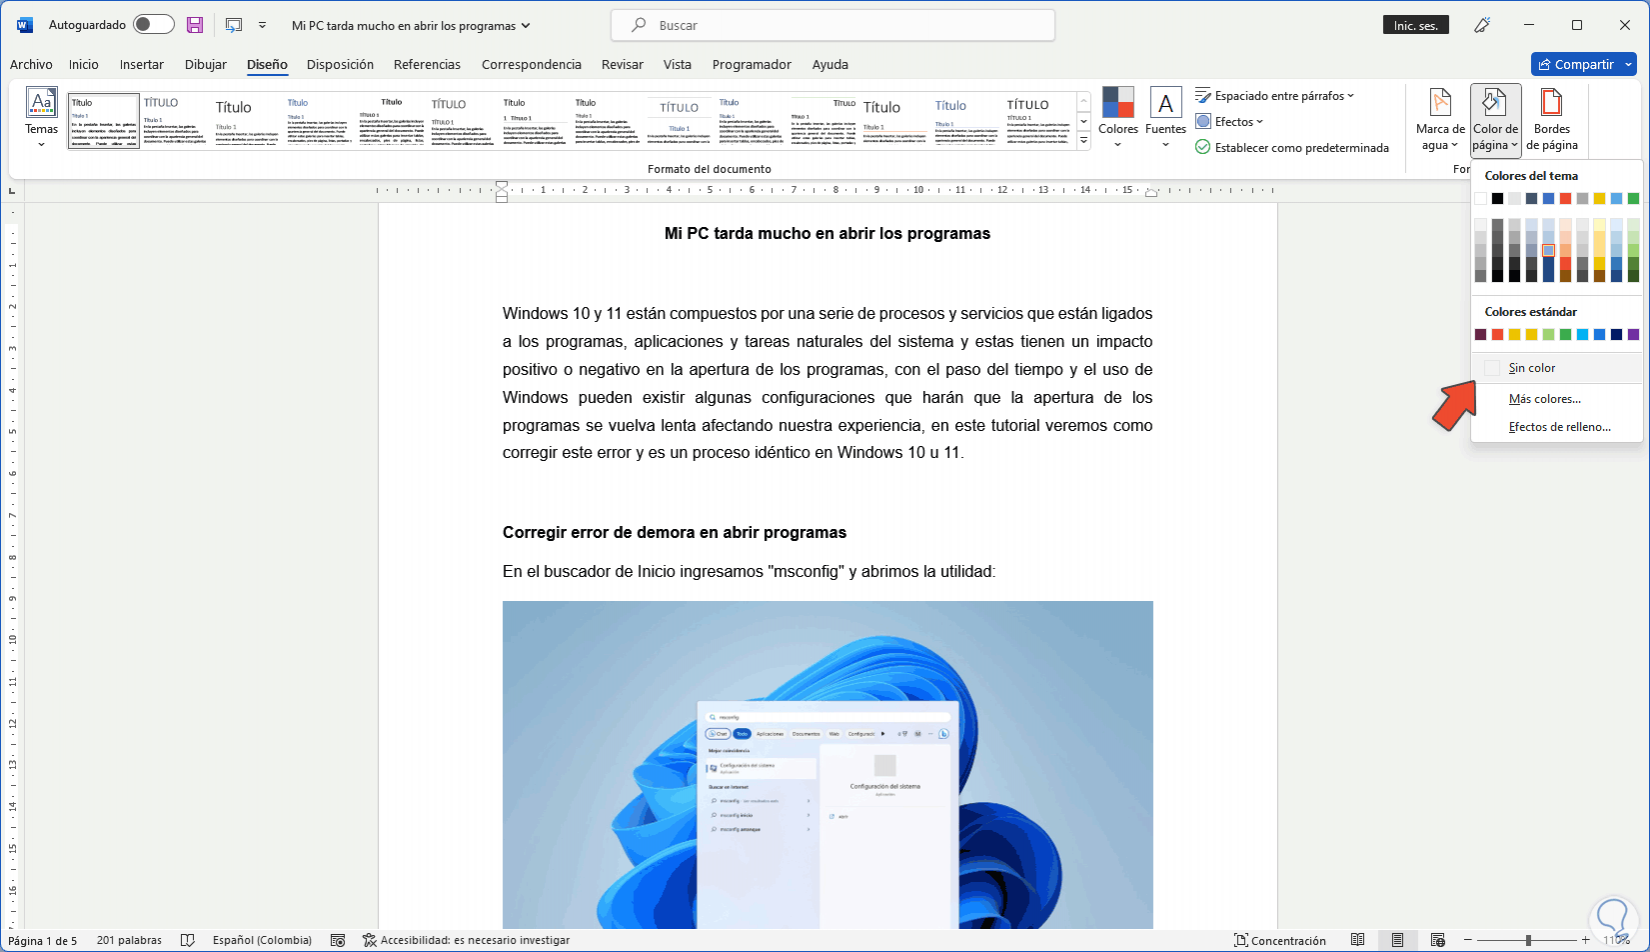The height and width of the screenshot is (952, 1650).
Task: Click the zoom in plus button
Action: [x=1586, y=940]
